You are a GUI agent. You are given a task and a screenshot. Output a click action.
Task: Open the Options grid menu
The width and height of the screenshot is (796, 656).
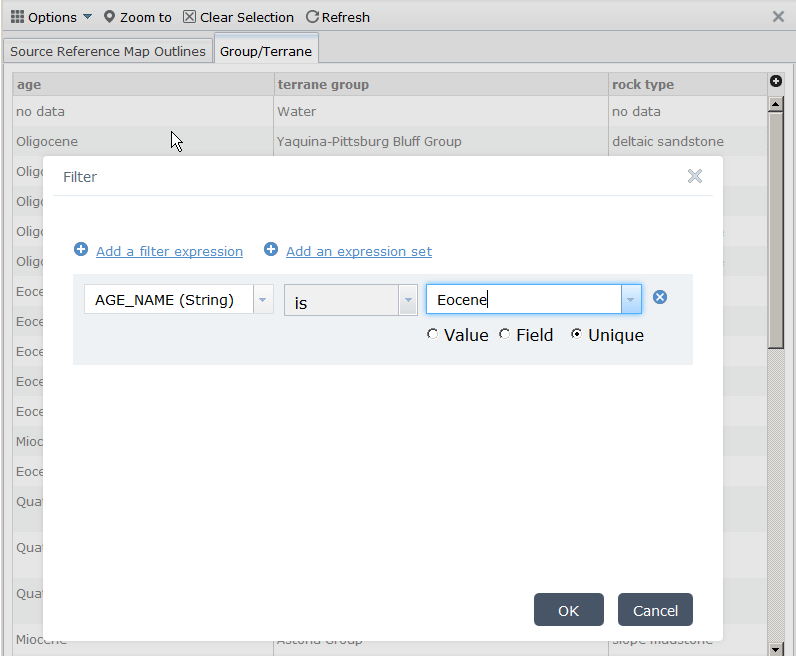pos(17,17)
